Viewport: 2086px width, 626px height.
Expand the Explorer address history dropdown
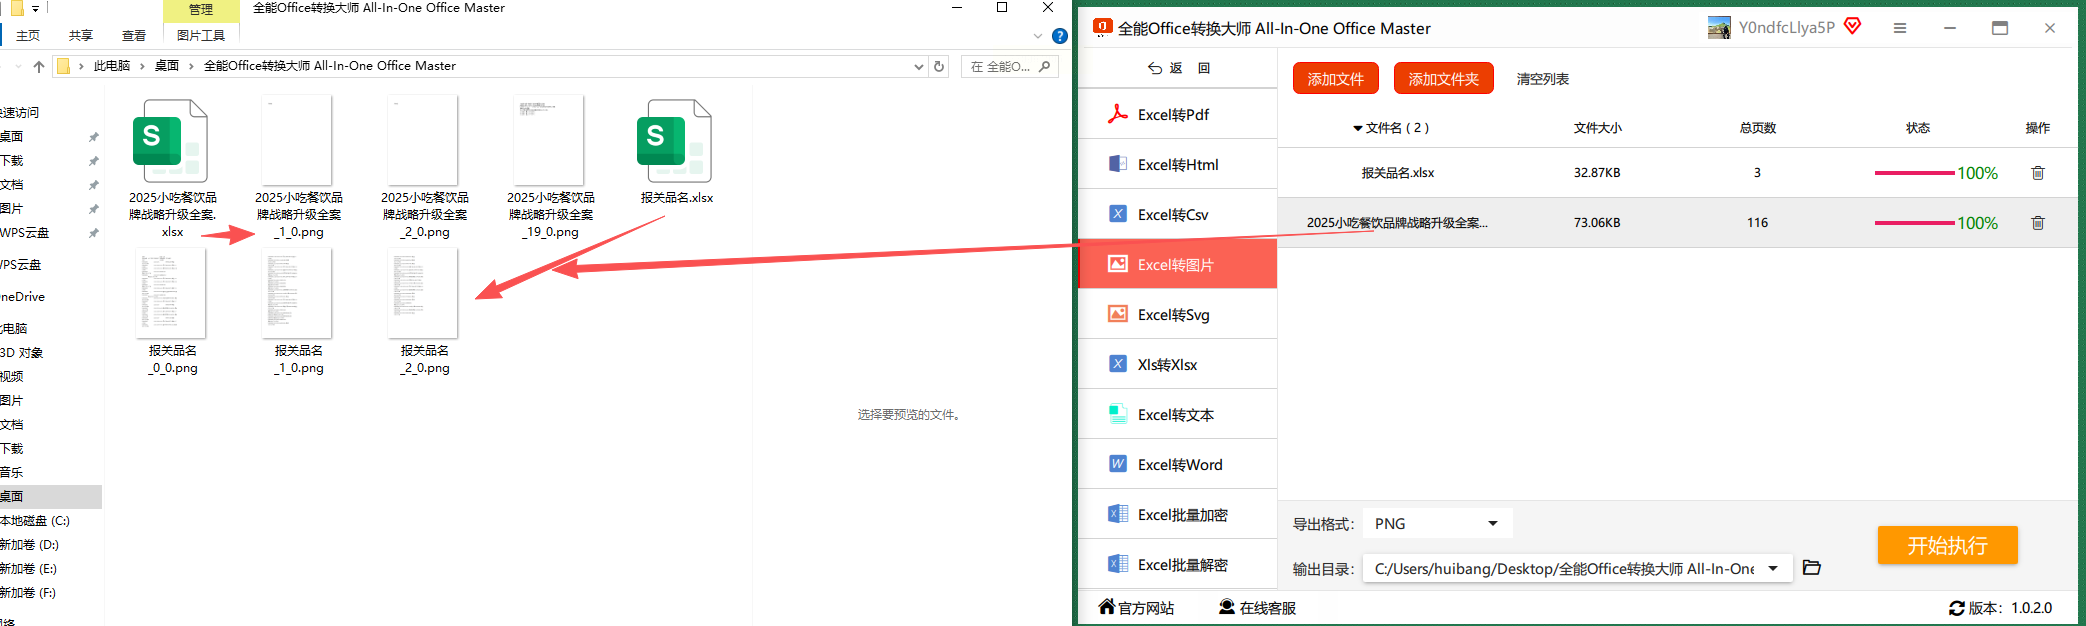919,66
